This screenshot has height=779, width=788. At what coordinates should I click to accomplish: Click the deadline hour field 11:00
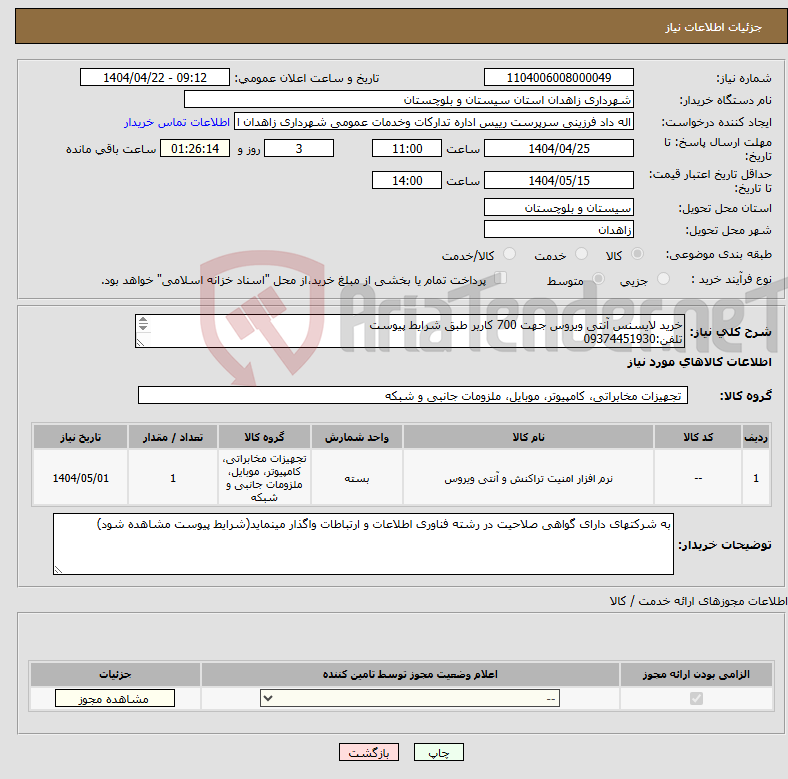pyautogui.click(x=407, y=148)
